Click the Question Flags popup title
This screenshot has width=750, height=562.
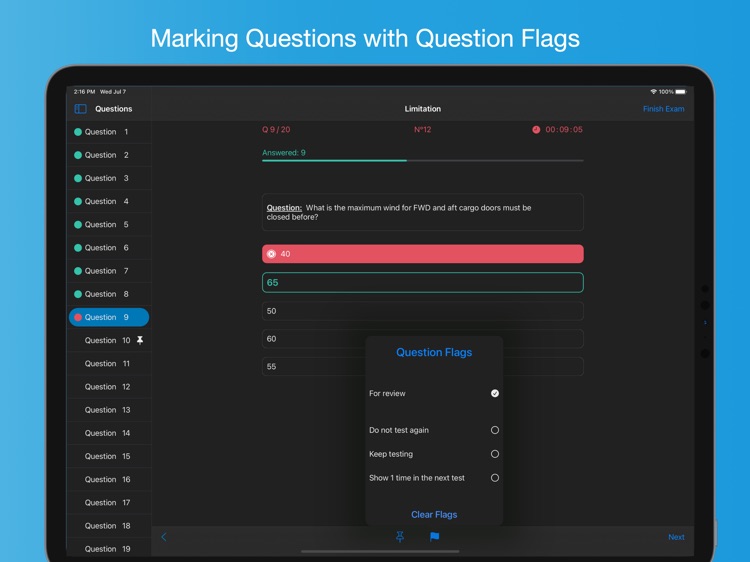coord(434,353)
